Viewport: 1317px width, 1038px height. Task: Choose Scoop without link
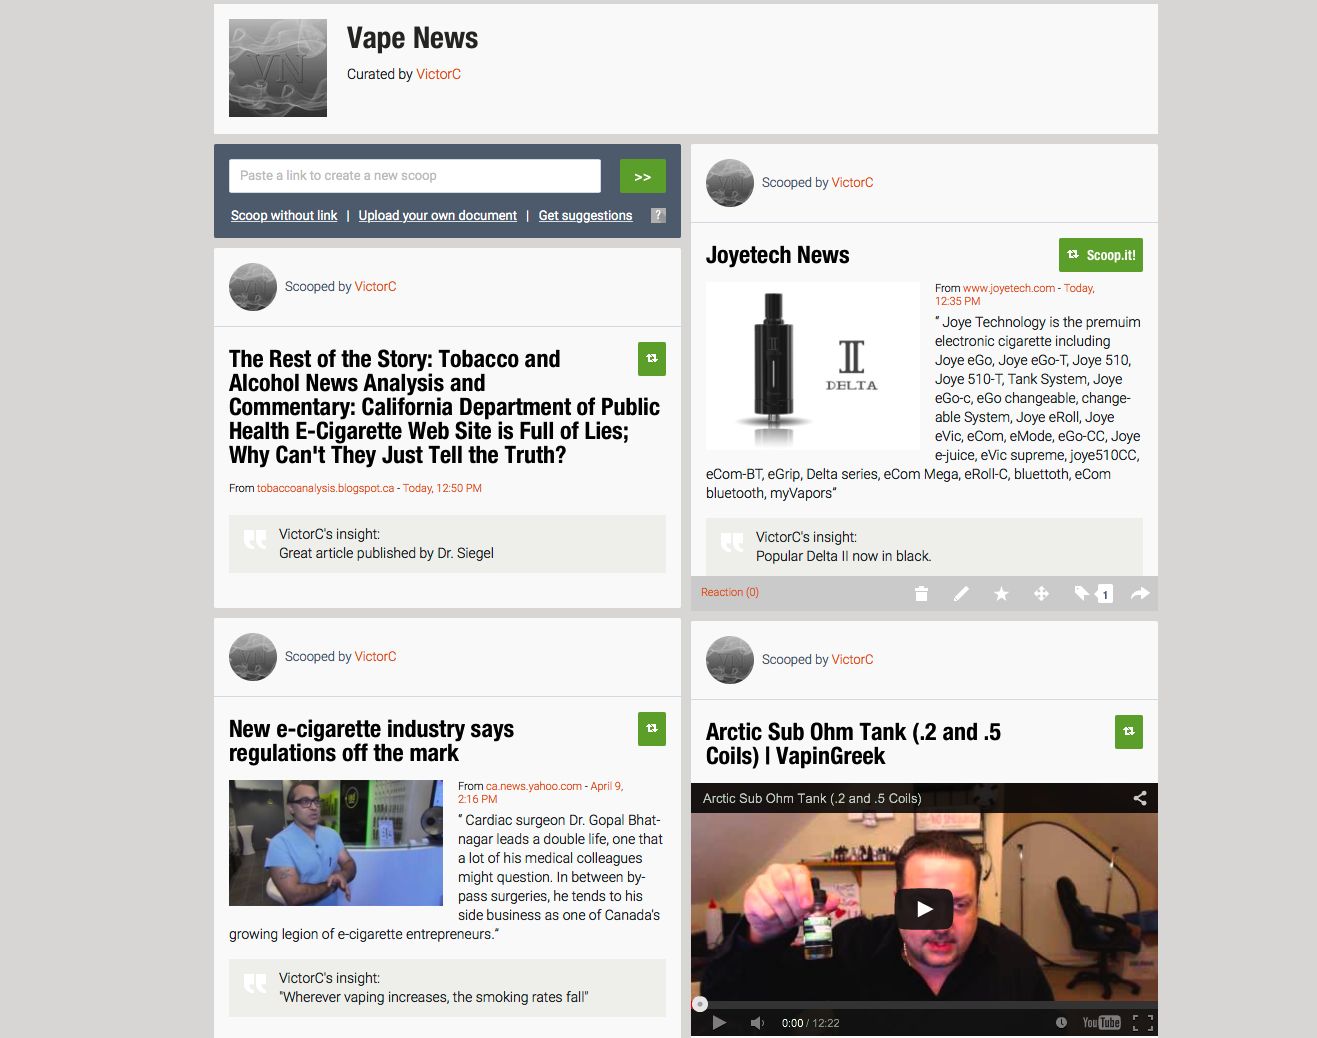[x=284, y=215]
